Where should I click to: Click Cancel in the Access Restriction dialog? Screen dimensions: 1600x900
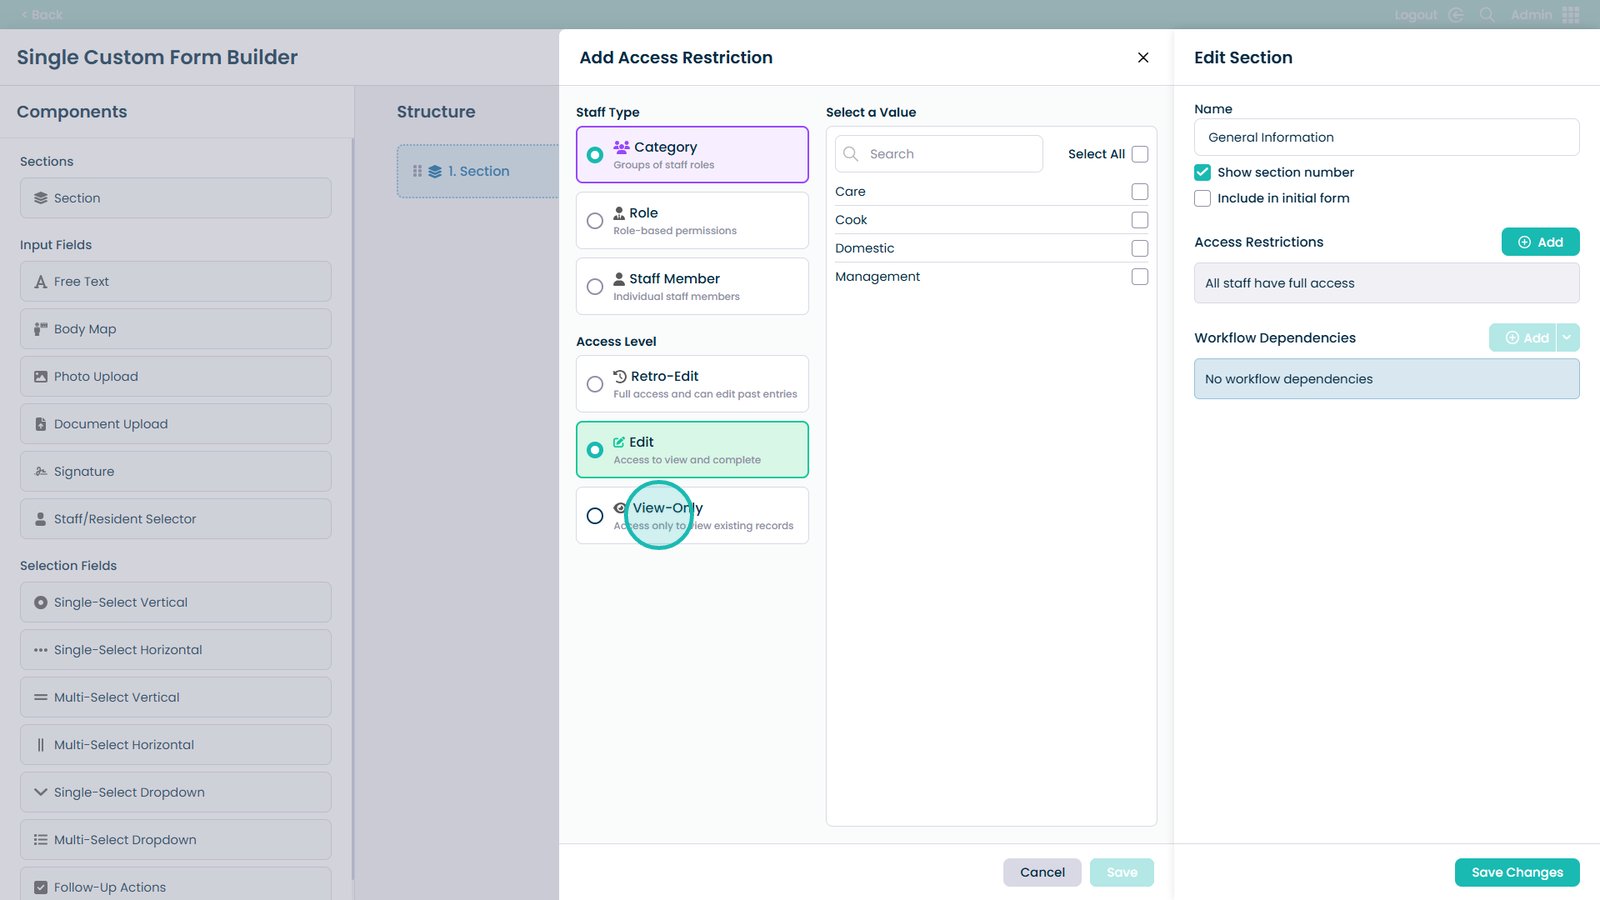pyautogui.click(x=1042, y=872)
